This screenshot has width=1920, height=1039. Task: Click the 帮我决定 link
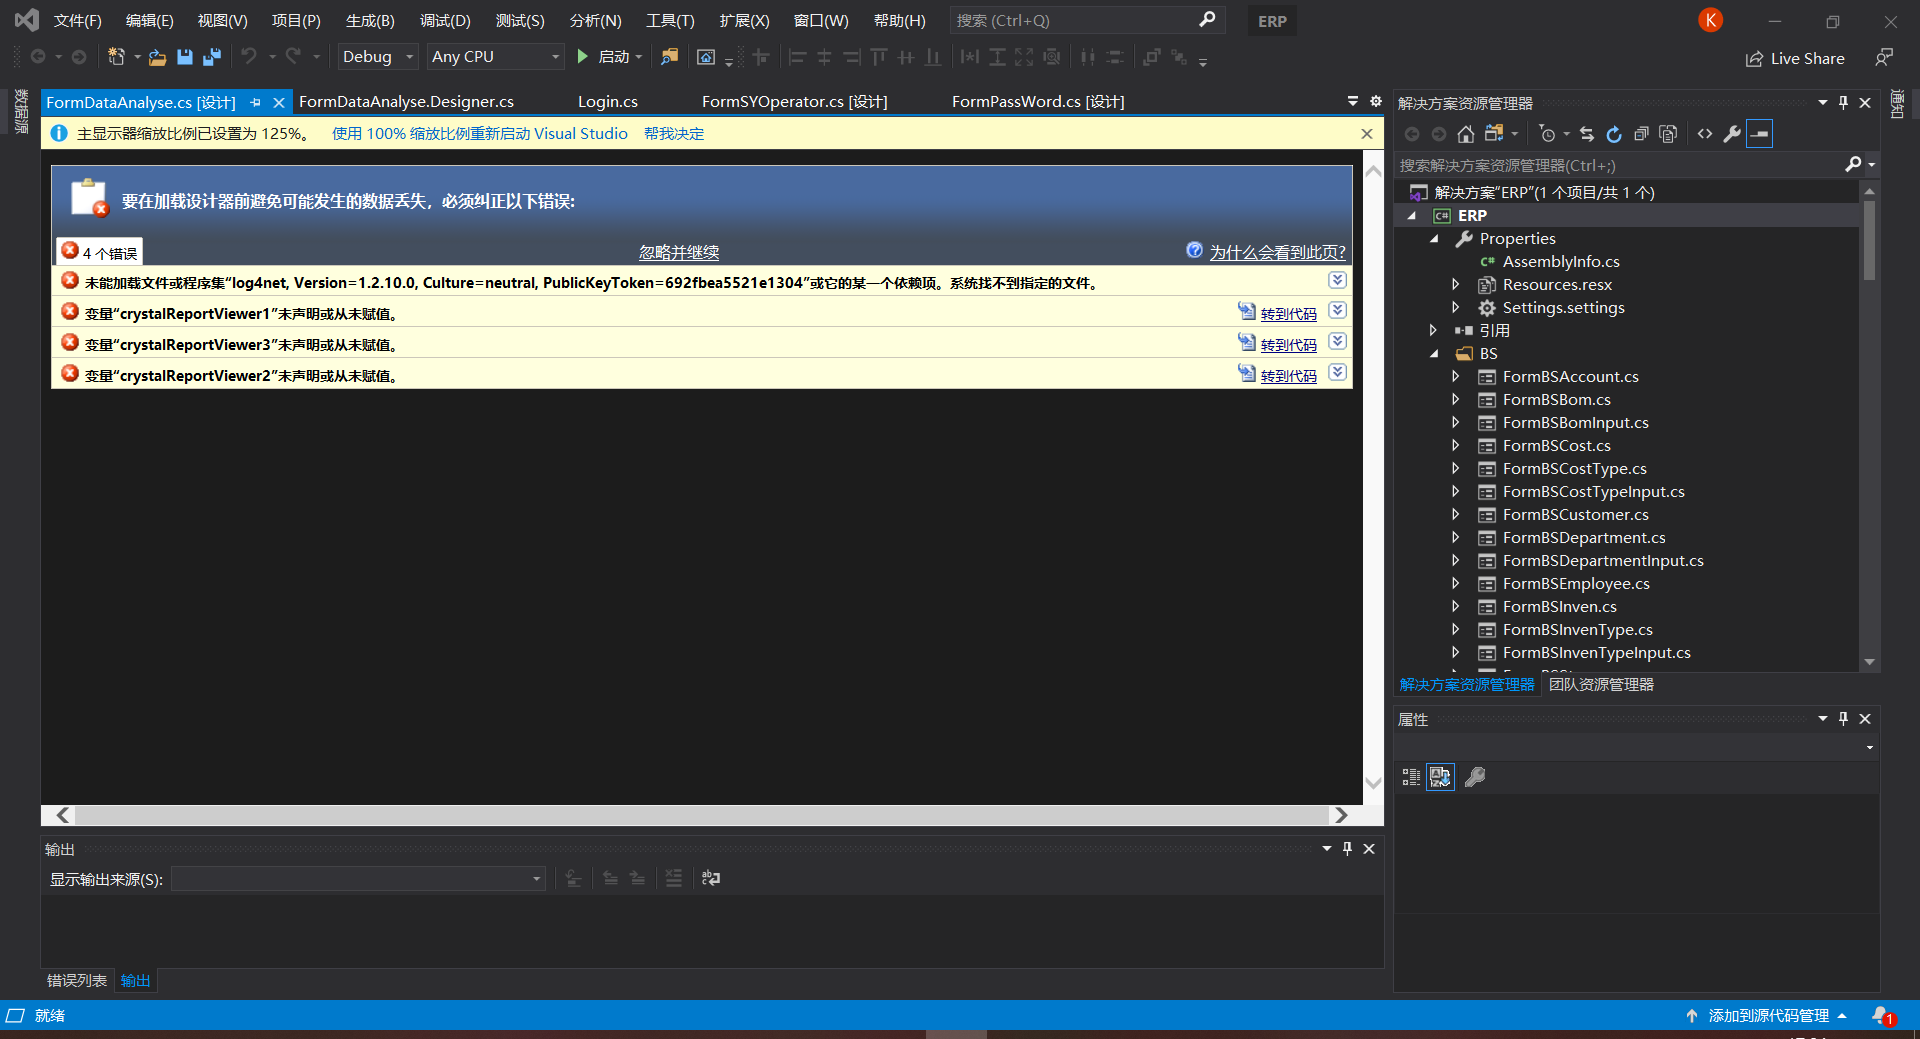coord(674,134)
